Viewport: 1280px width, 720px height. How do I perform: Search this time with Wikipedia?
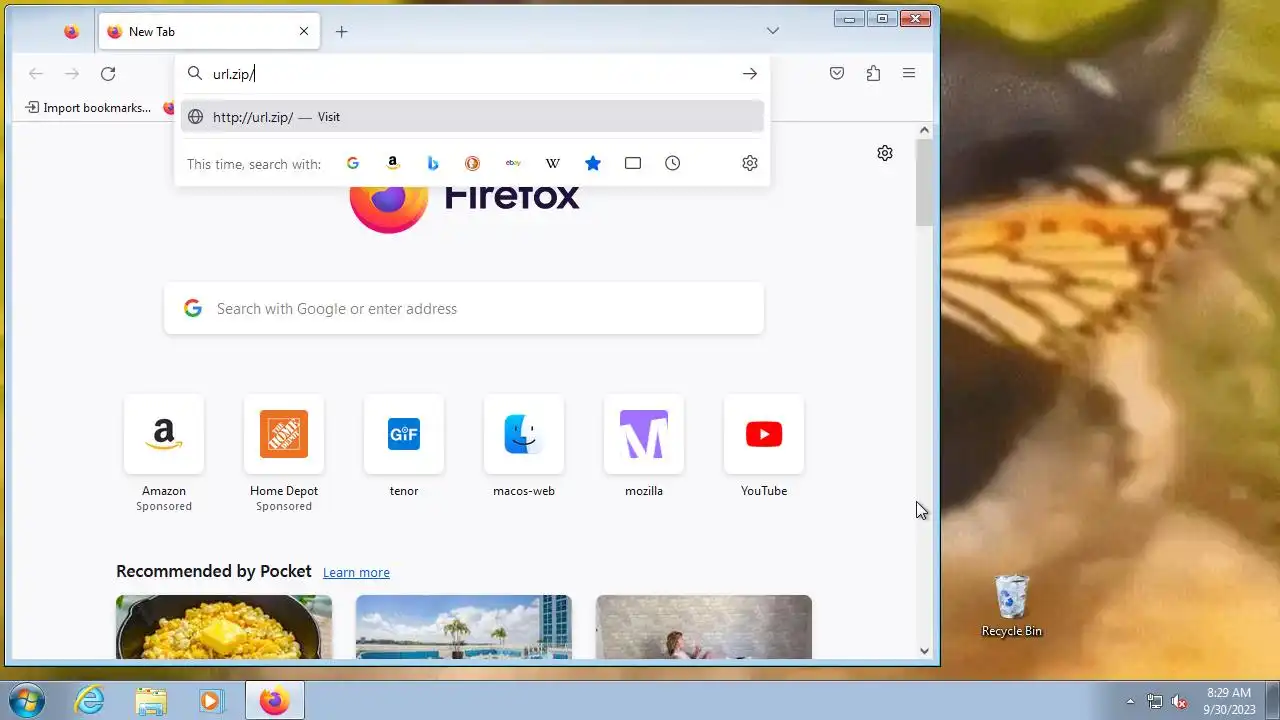pos(553,163)
